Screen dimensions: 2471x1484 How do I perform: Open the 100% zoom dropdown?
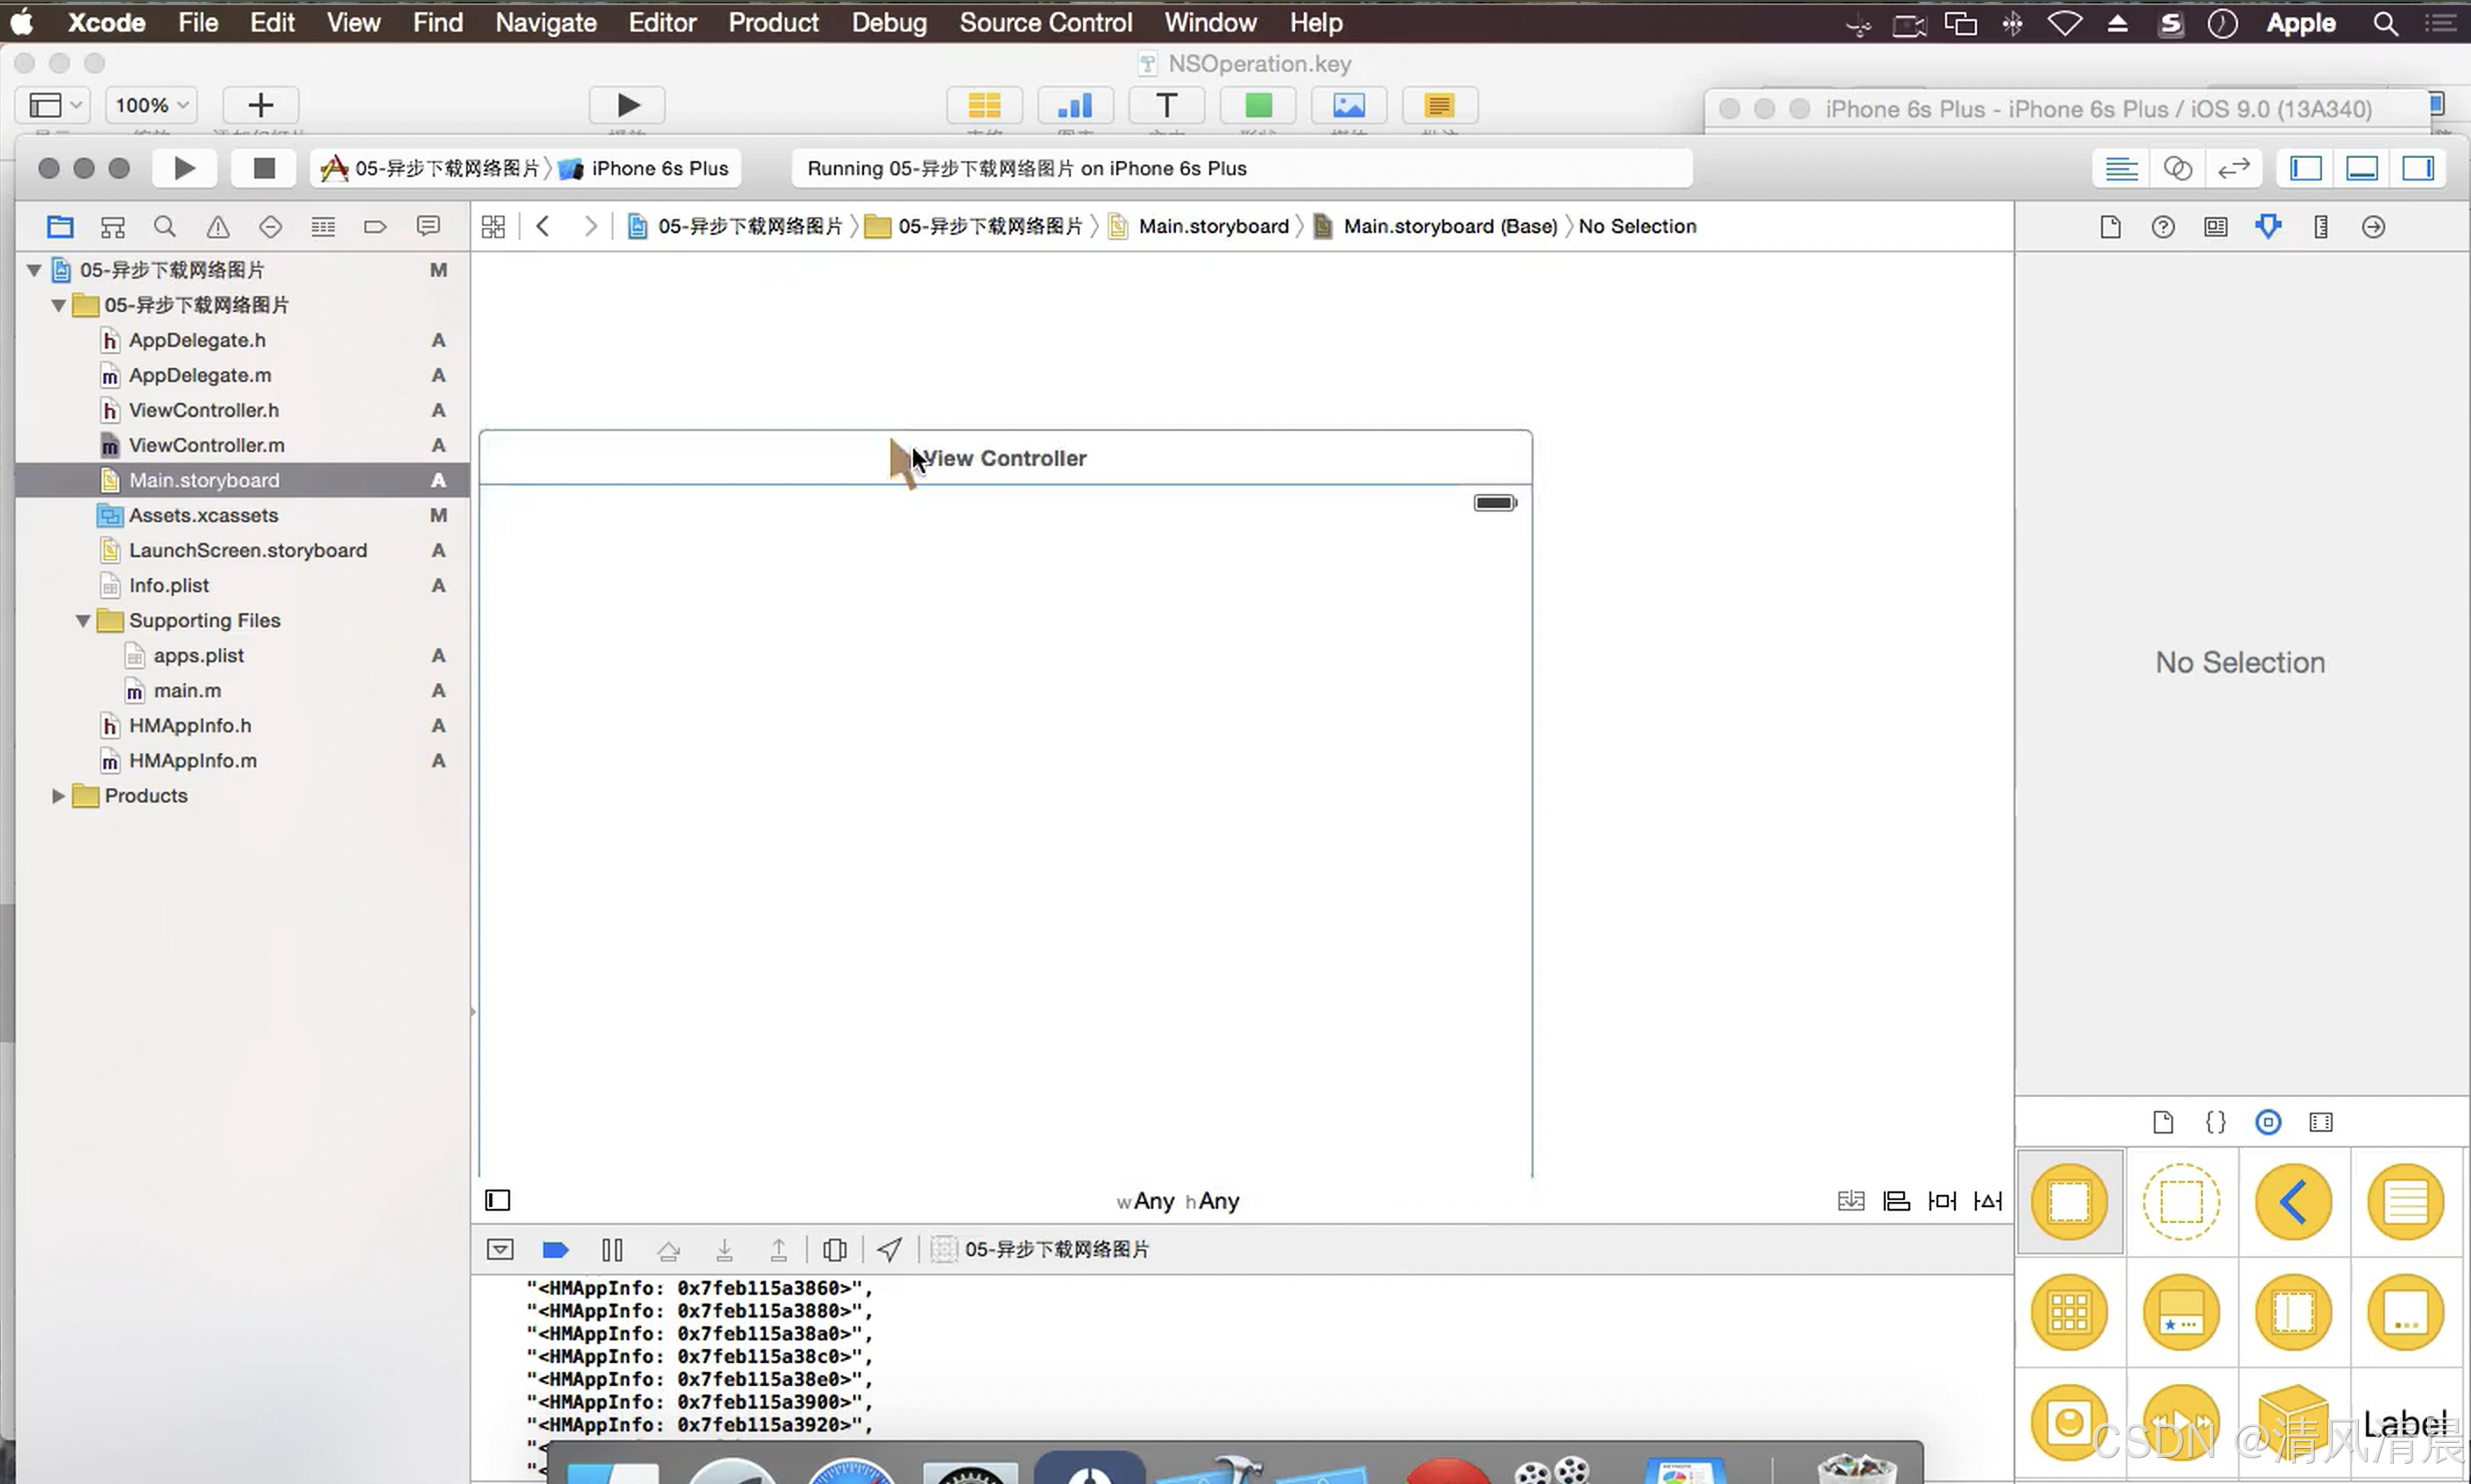coord(151,105)
